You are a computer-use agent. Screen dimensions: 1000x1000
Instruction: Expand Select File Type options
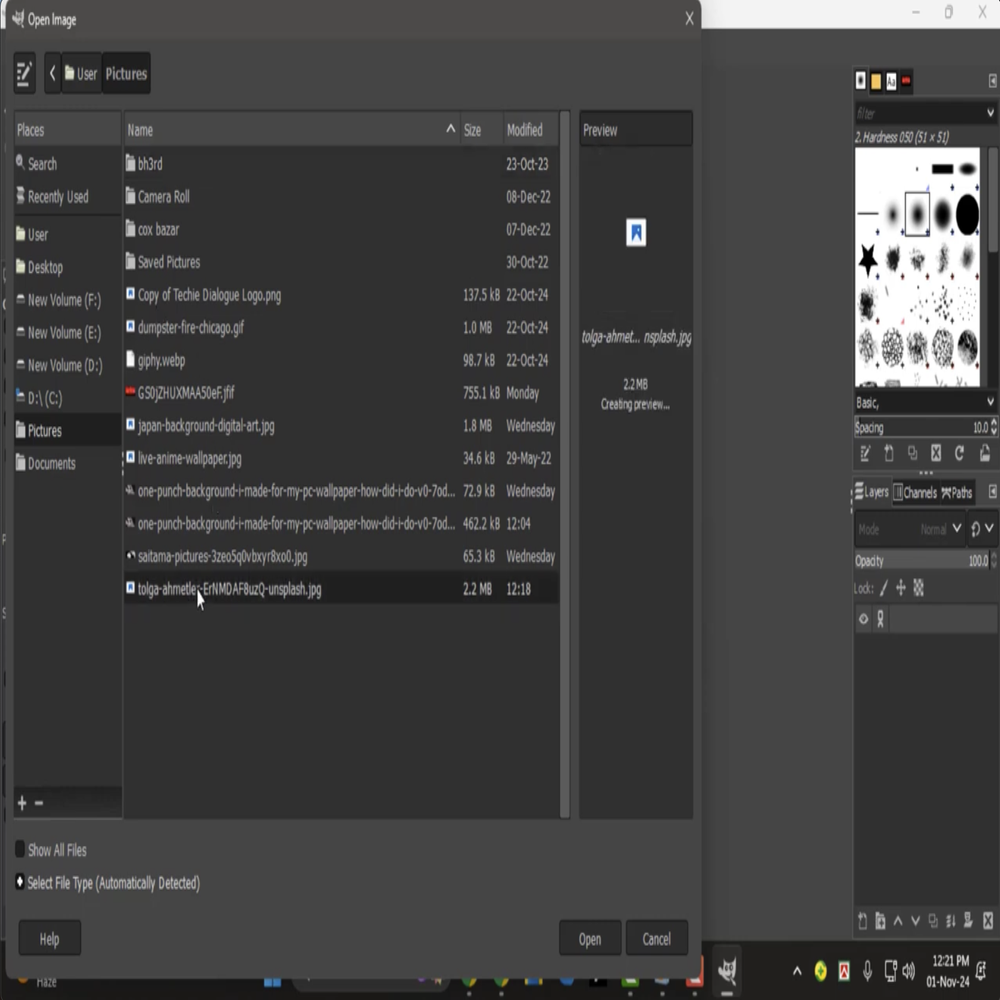click(x=20, y=883)
